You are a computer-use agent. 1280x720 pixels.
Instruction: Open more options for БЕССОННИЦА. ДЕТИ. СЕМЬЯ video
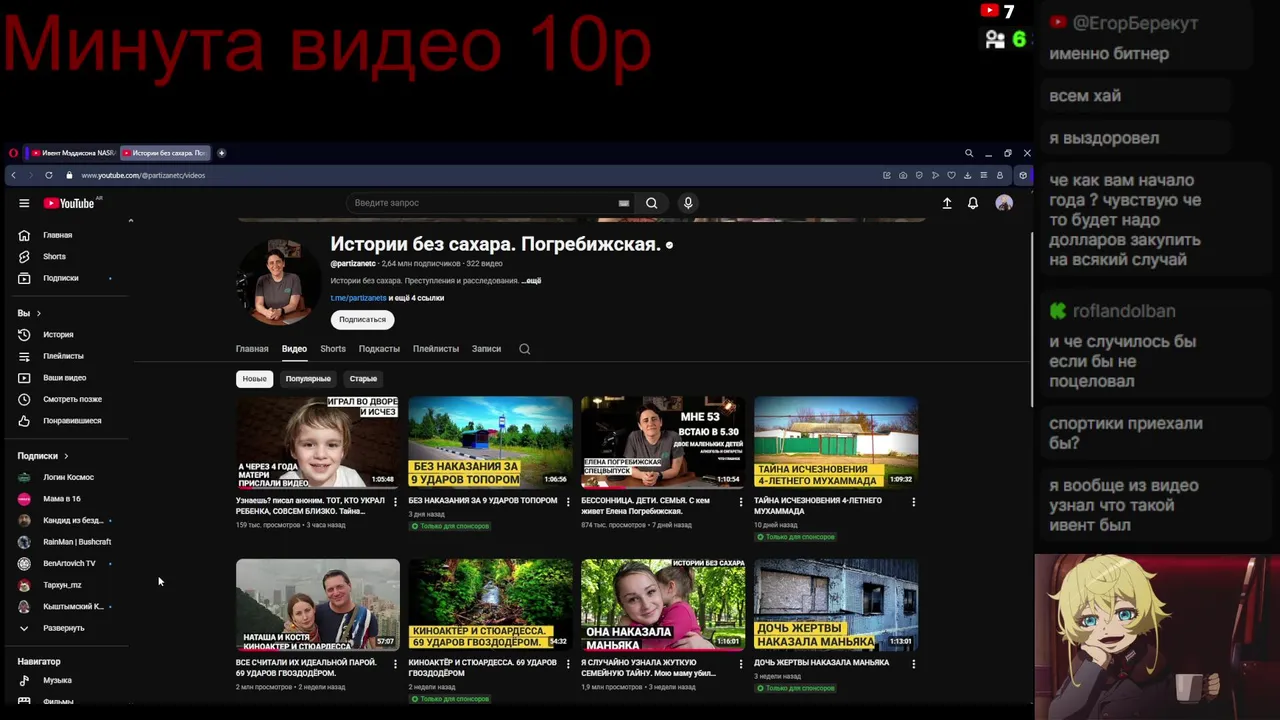tap(741, 502)
